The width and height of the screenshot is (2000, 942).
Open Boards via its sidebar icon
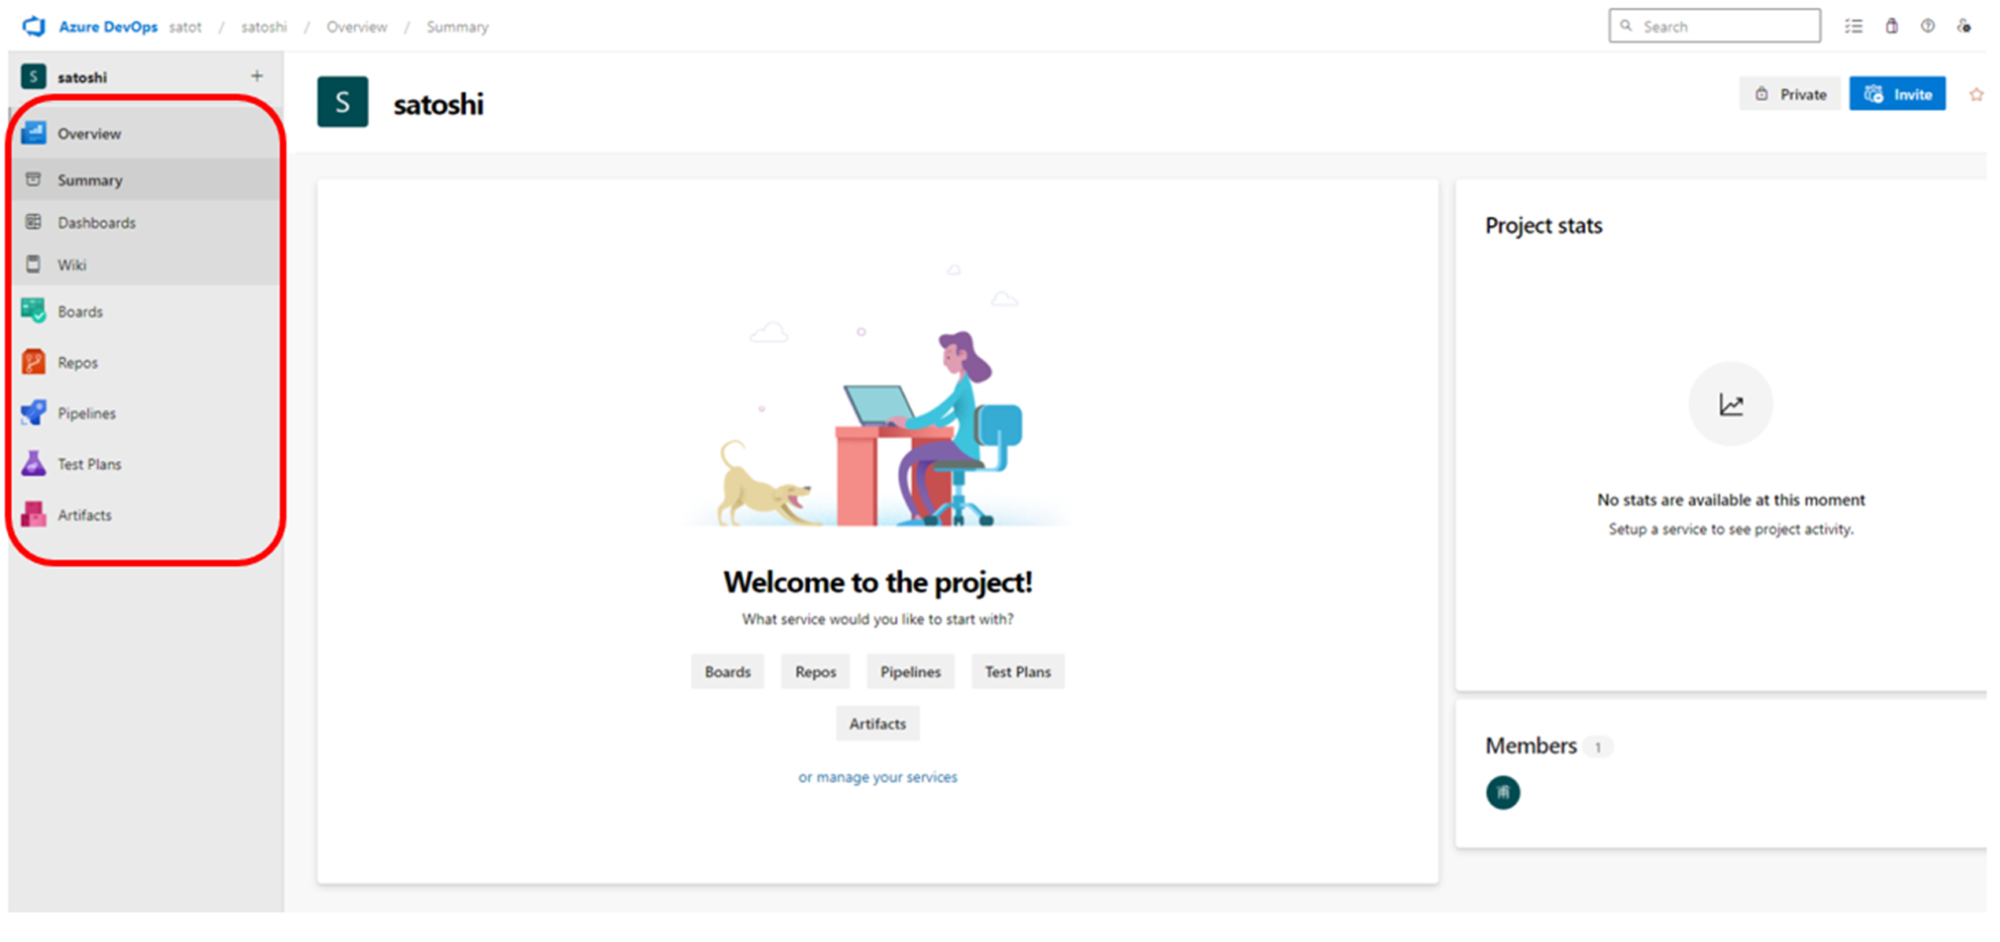pos(34,311)
